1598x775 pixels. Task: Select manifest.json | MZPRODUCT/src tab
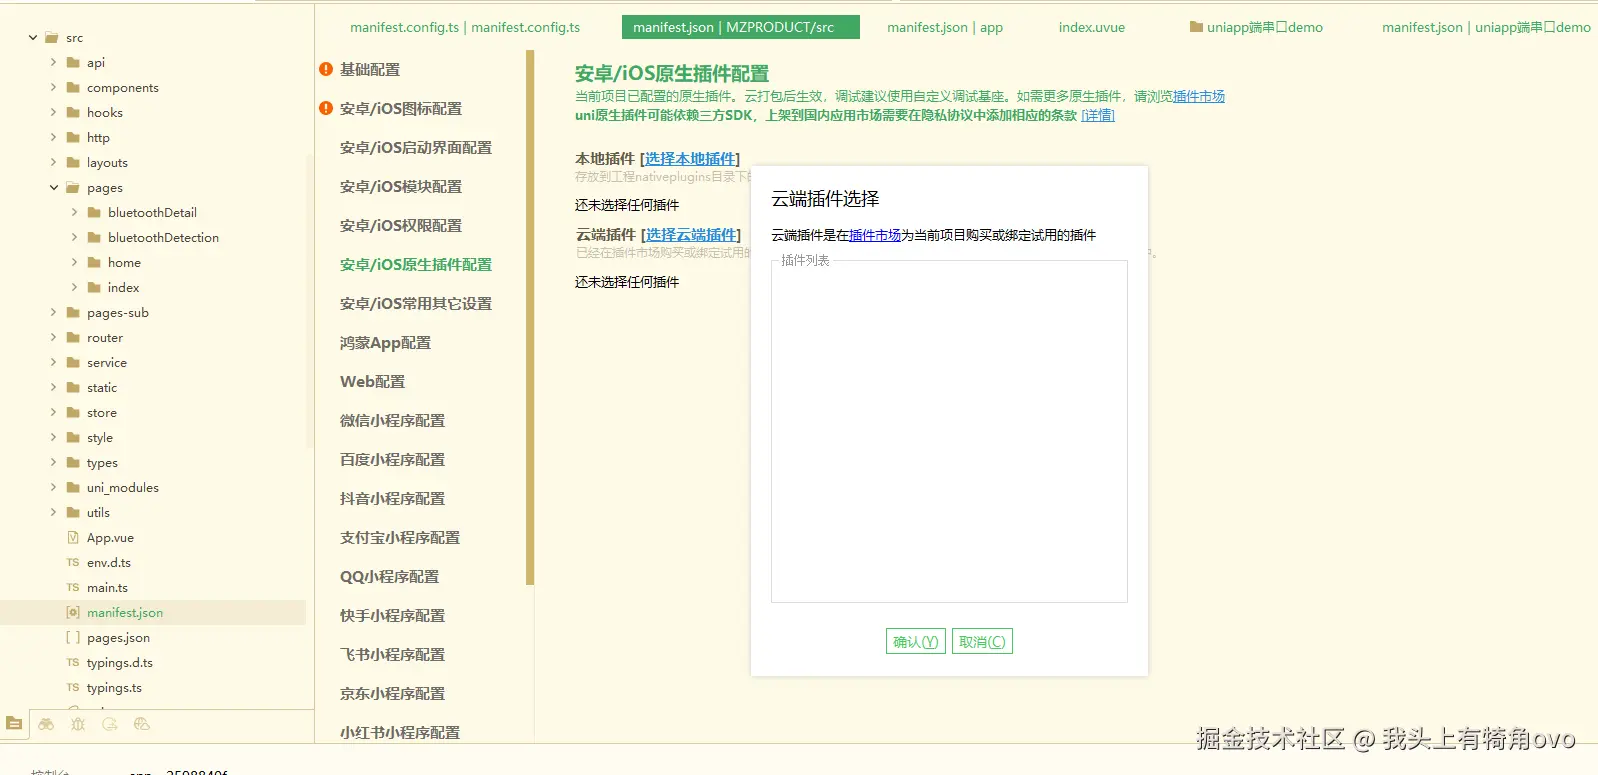tap(740, 27)
